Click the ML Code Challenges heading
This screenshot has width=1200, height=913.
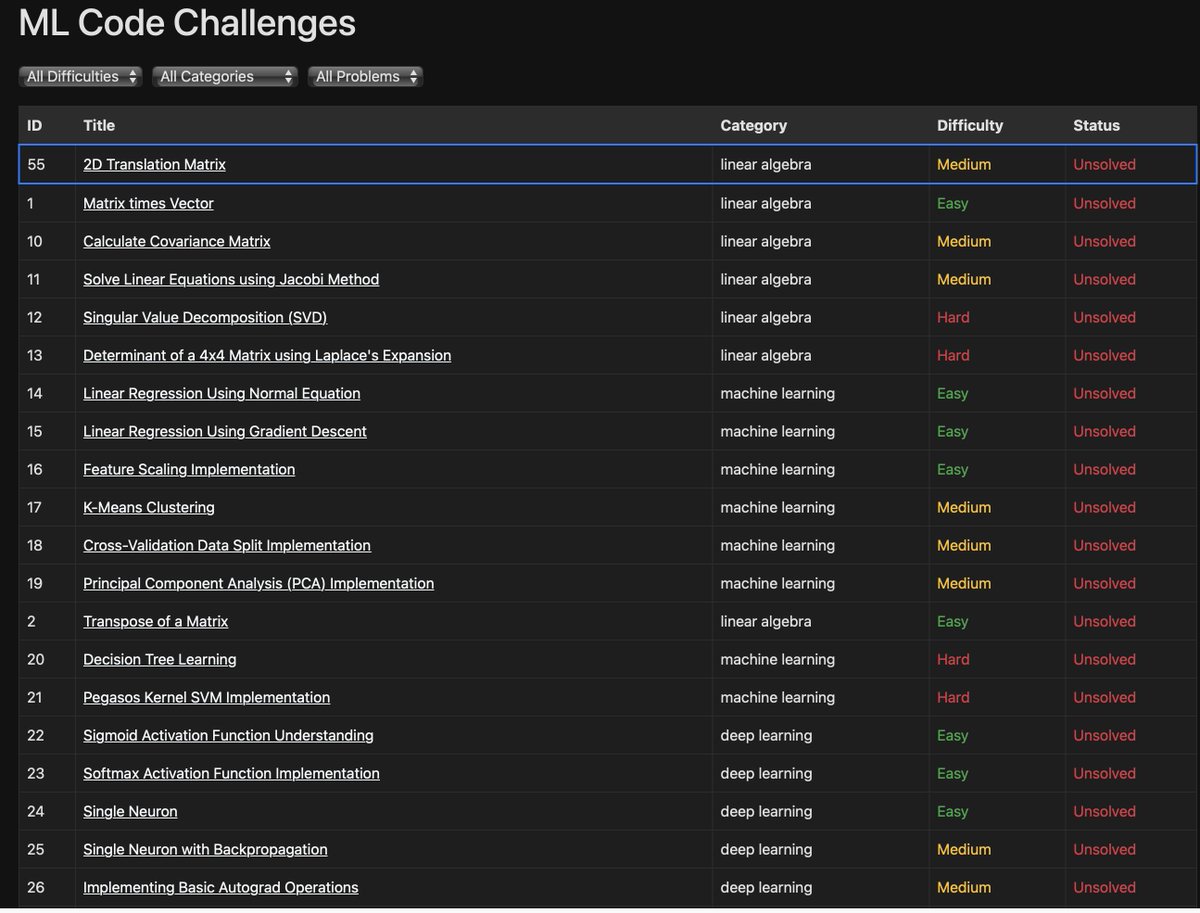187,22
